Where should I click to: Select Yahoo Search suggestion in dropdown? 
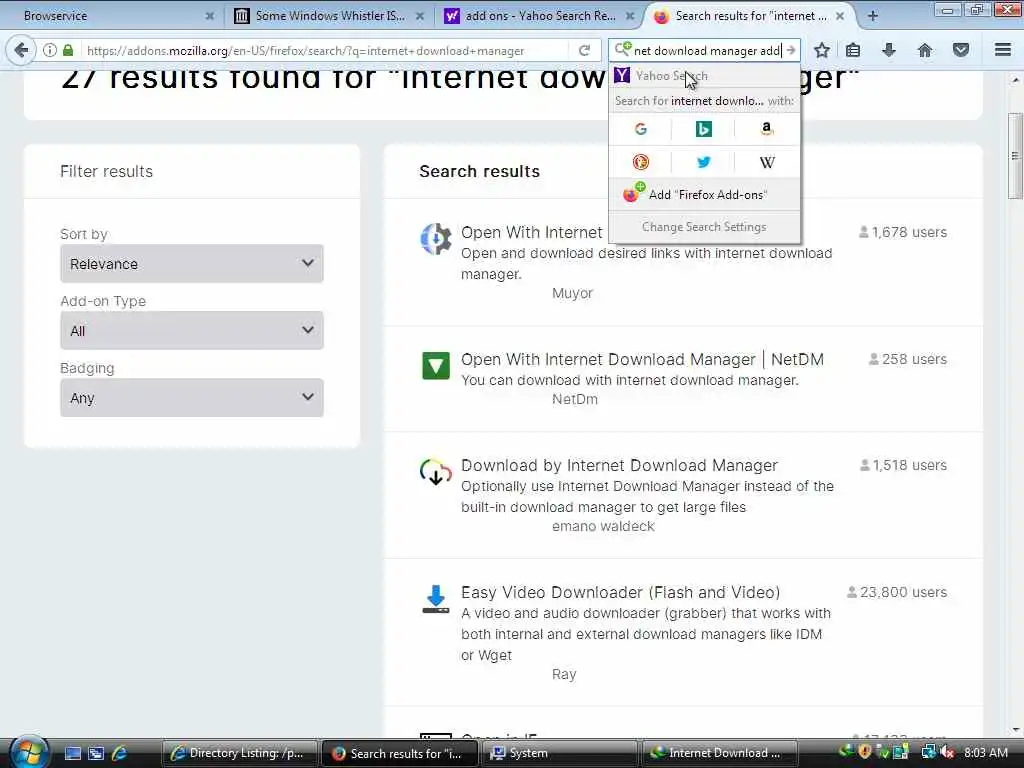tap(704, 76)
